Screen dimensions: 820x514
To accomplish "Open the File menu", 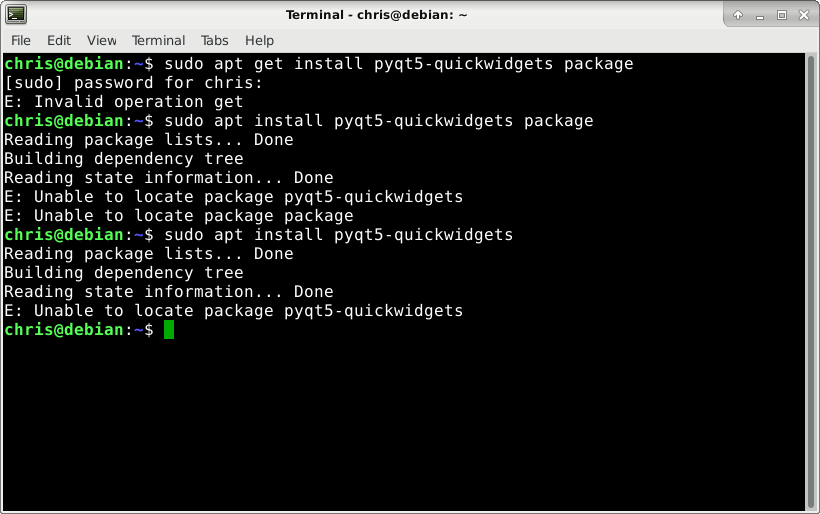I will click(x=21, y=40).
